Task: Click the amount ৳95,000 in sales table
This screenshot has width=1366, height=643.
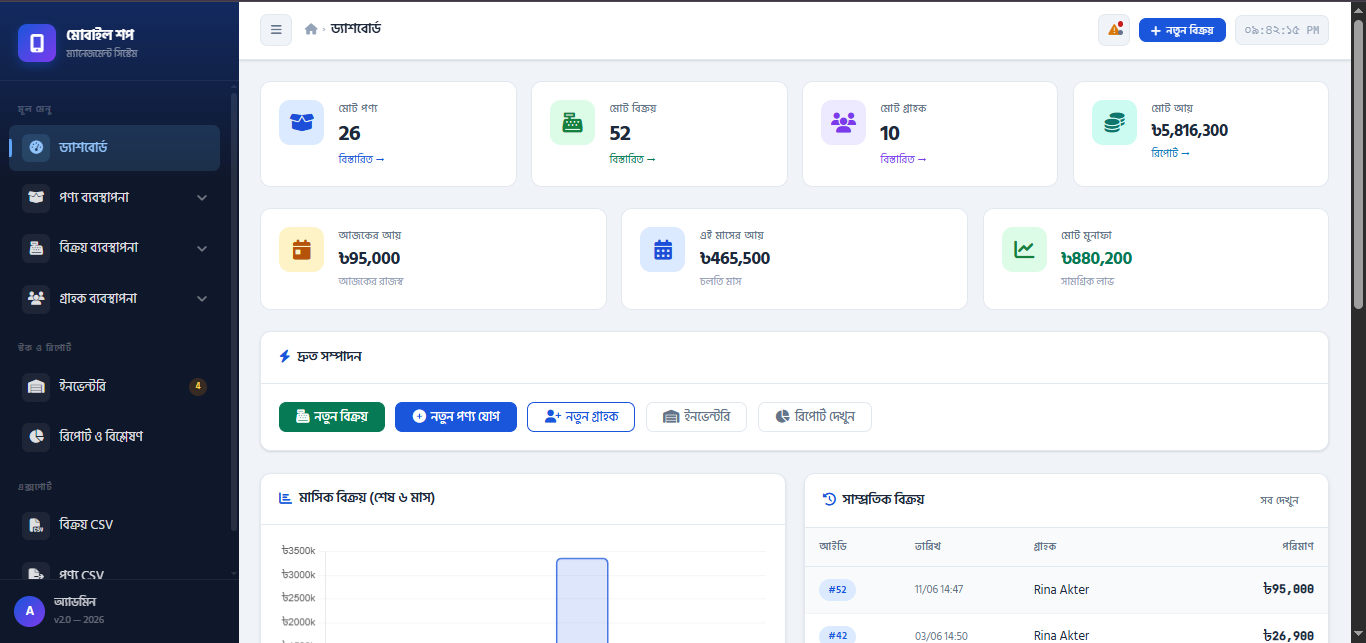Action: coord(1288,590)
